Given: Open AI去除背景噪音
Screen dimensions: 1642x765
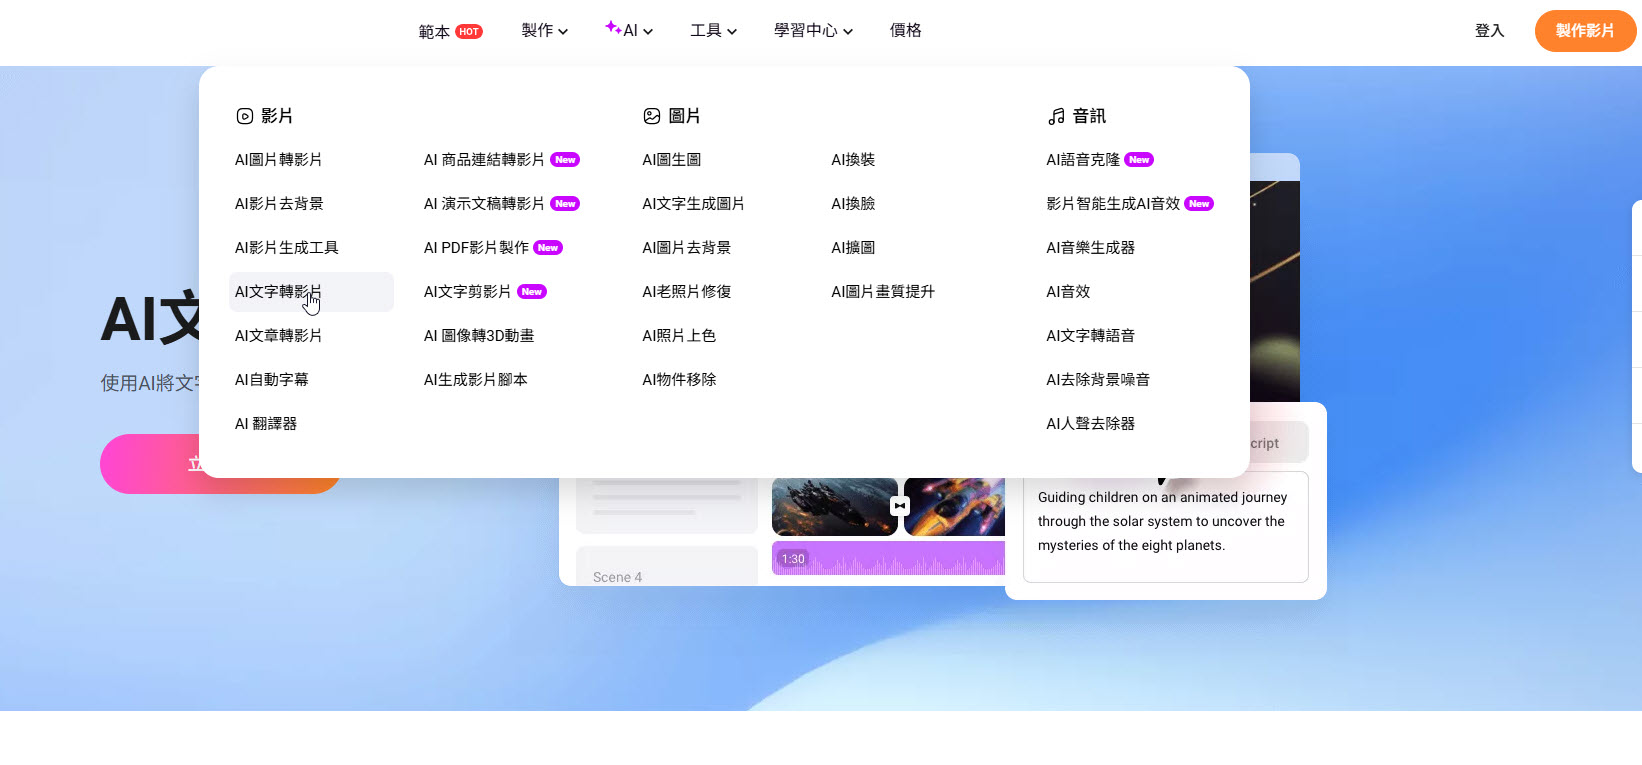Looking at the screenshot, I should tap(1098, 380).
